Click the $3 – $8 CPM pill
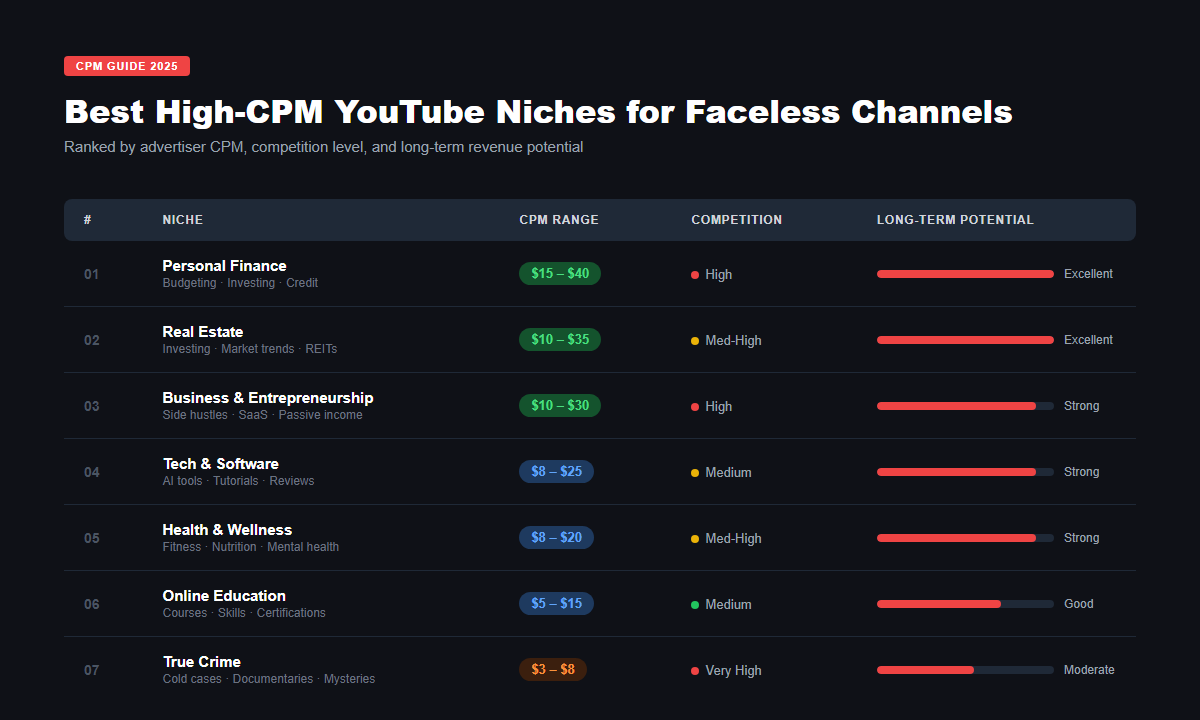The image size is (1200, 720). coord(553,670)
